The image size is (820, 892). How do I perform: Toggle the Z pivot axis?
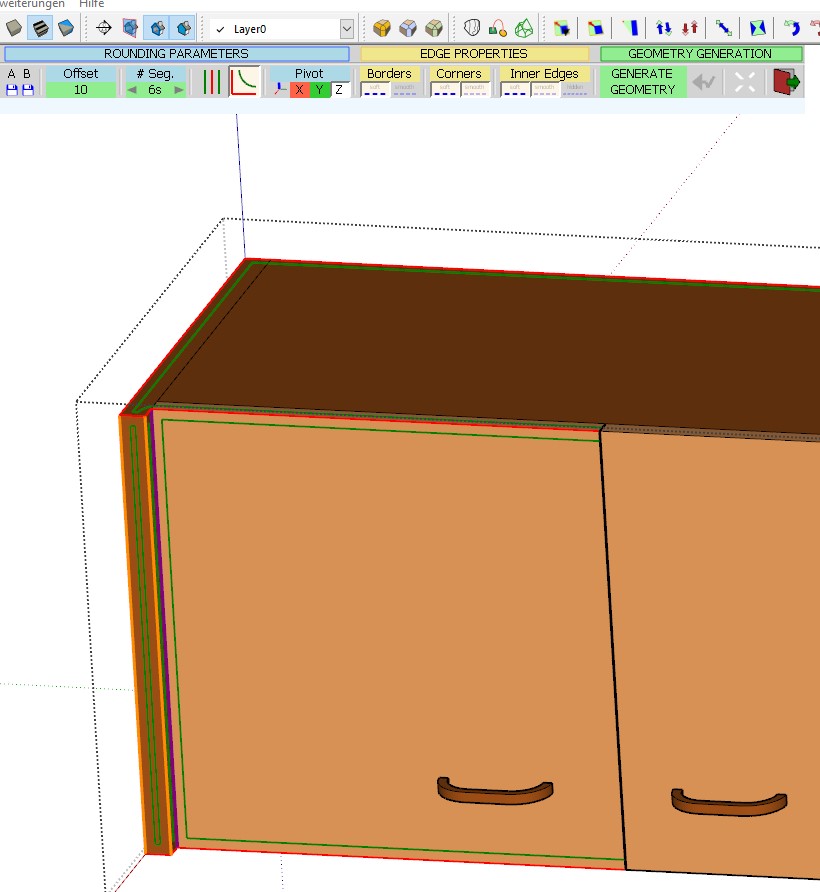pos(339,90)
